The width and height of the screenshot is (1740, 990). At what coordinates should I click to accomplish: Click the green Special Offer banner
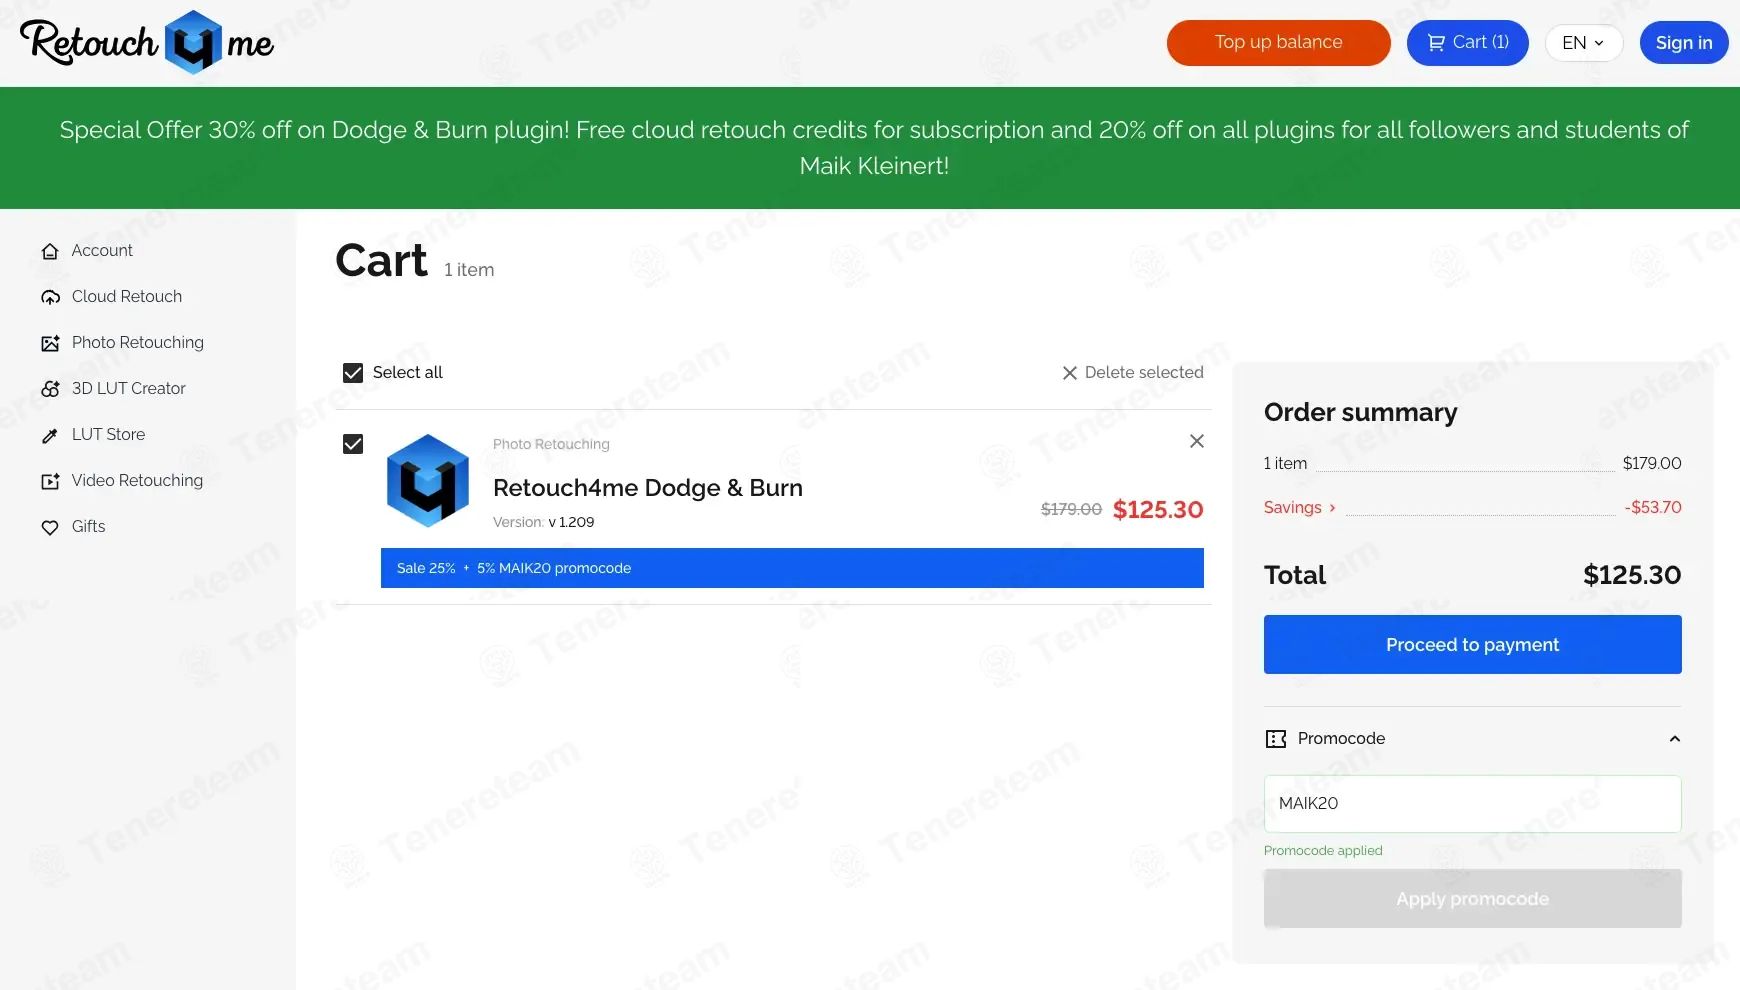pyautogui.click(x=870, y=148)
